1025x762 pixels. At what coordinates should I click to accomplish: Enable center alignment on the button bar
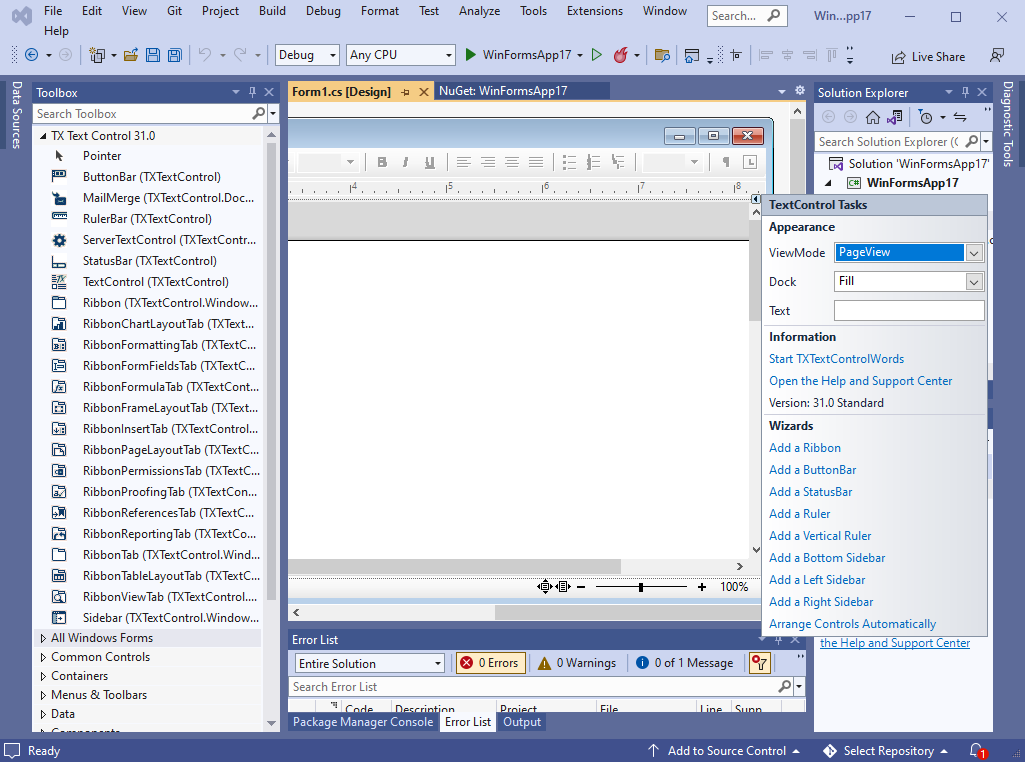pyautogui.click(x=487, y=161)
